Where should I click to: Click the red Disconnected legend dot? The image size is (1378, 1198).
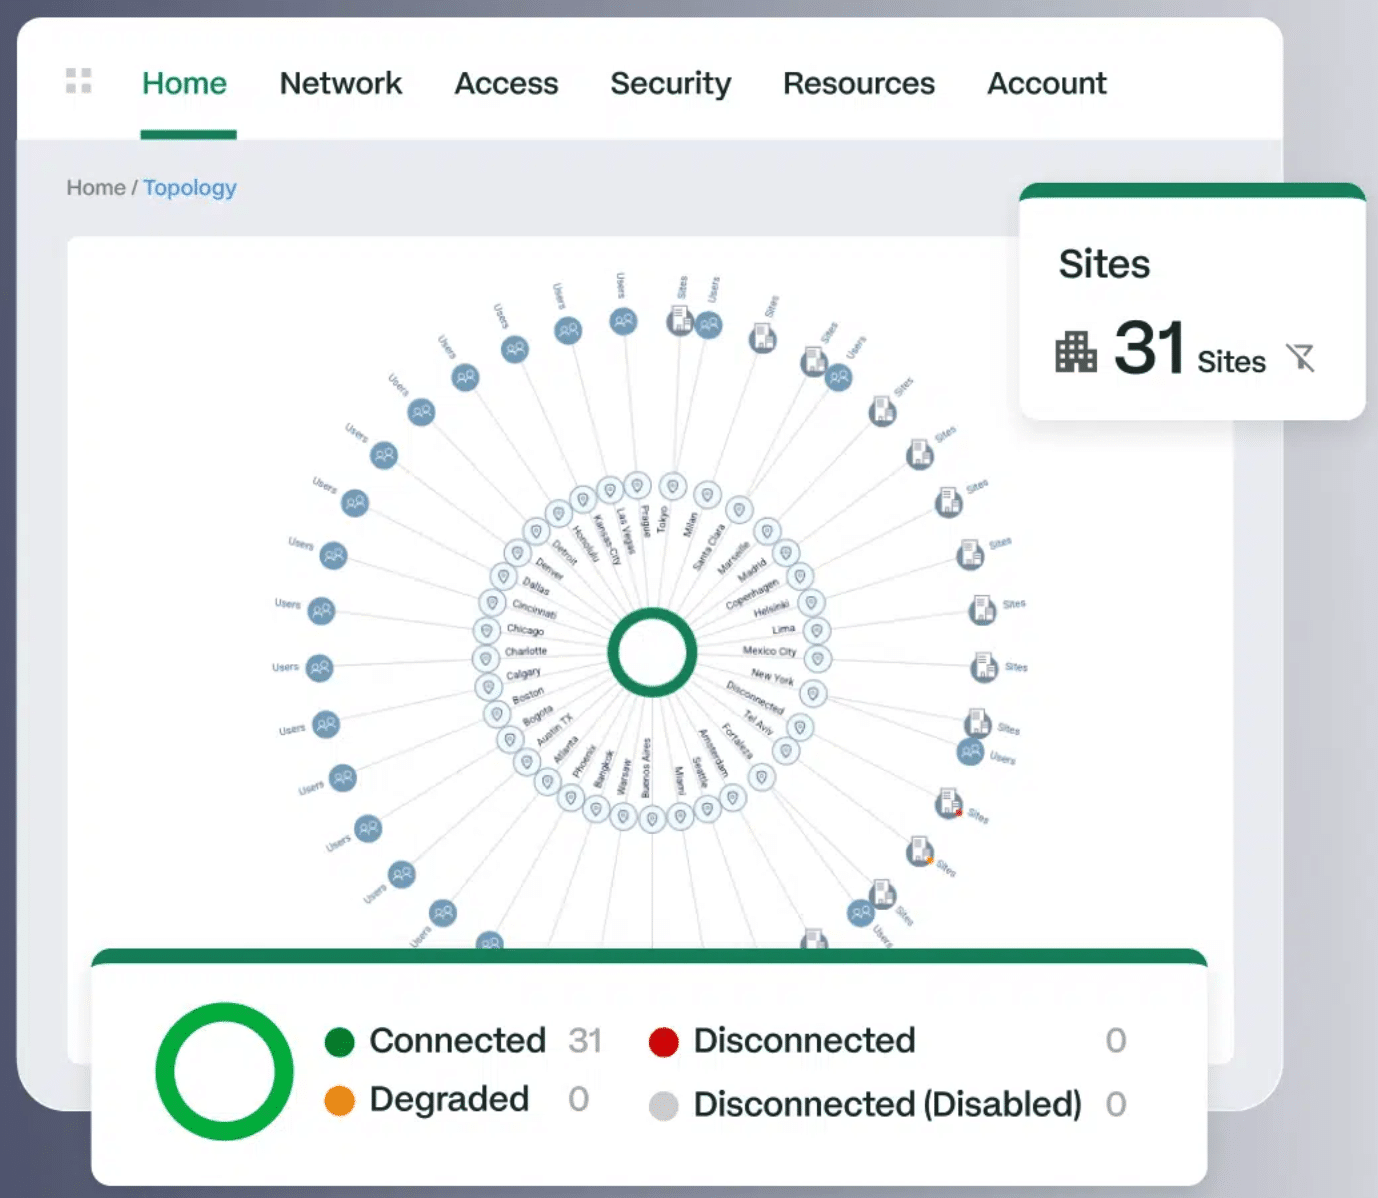pos(664,1042)
